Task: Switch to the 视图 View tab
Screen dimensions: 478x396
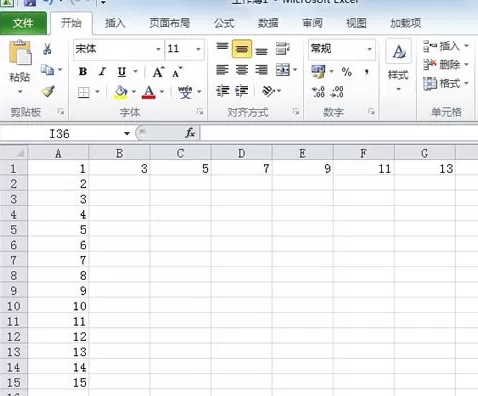Action: pyautogui.click(x=356, y=23)
